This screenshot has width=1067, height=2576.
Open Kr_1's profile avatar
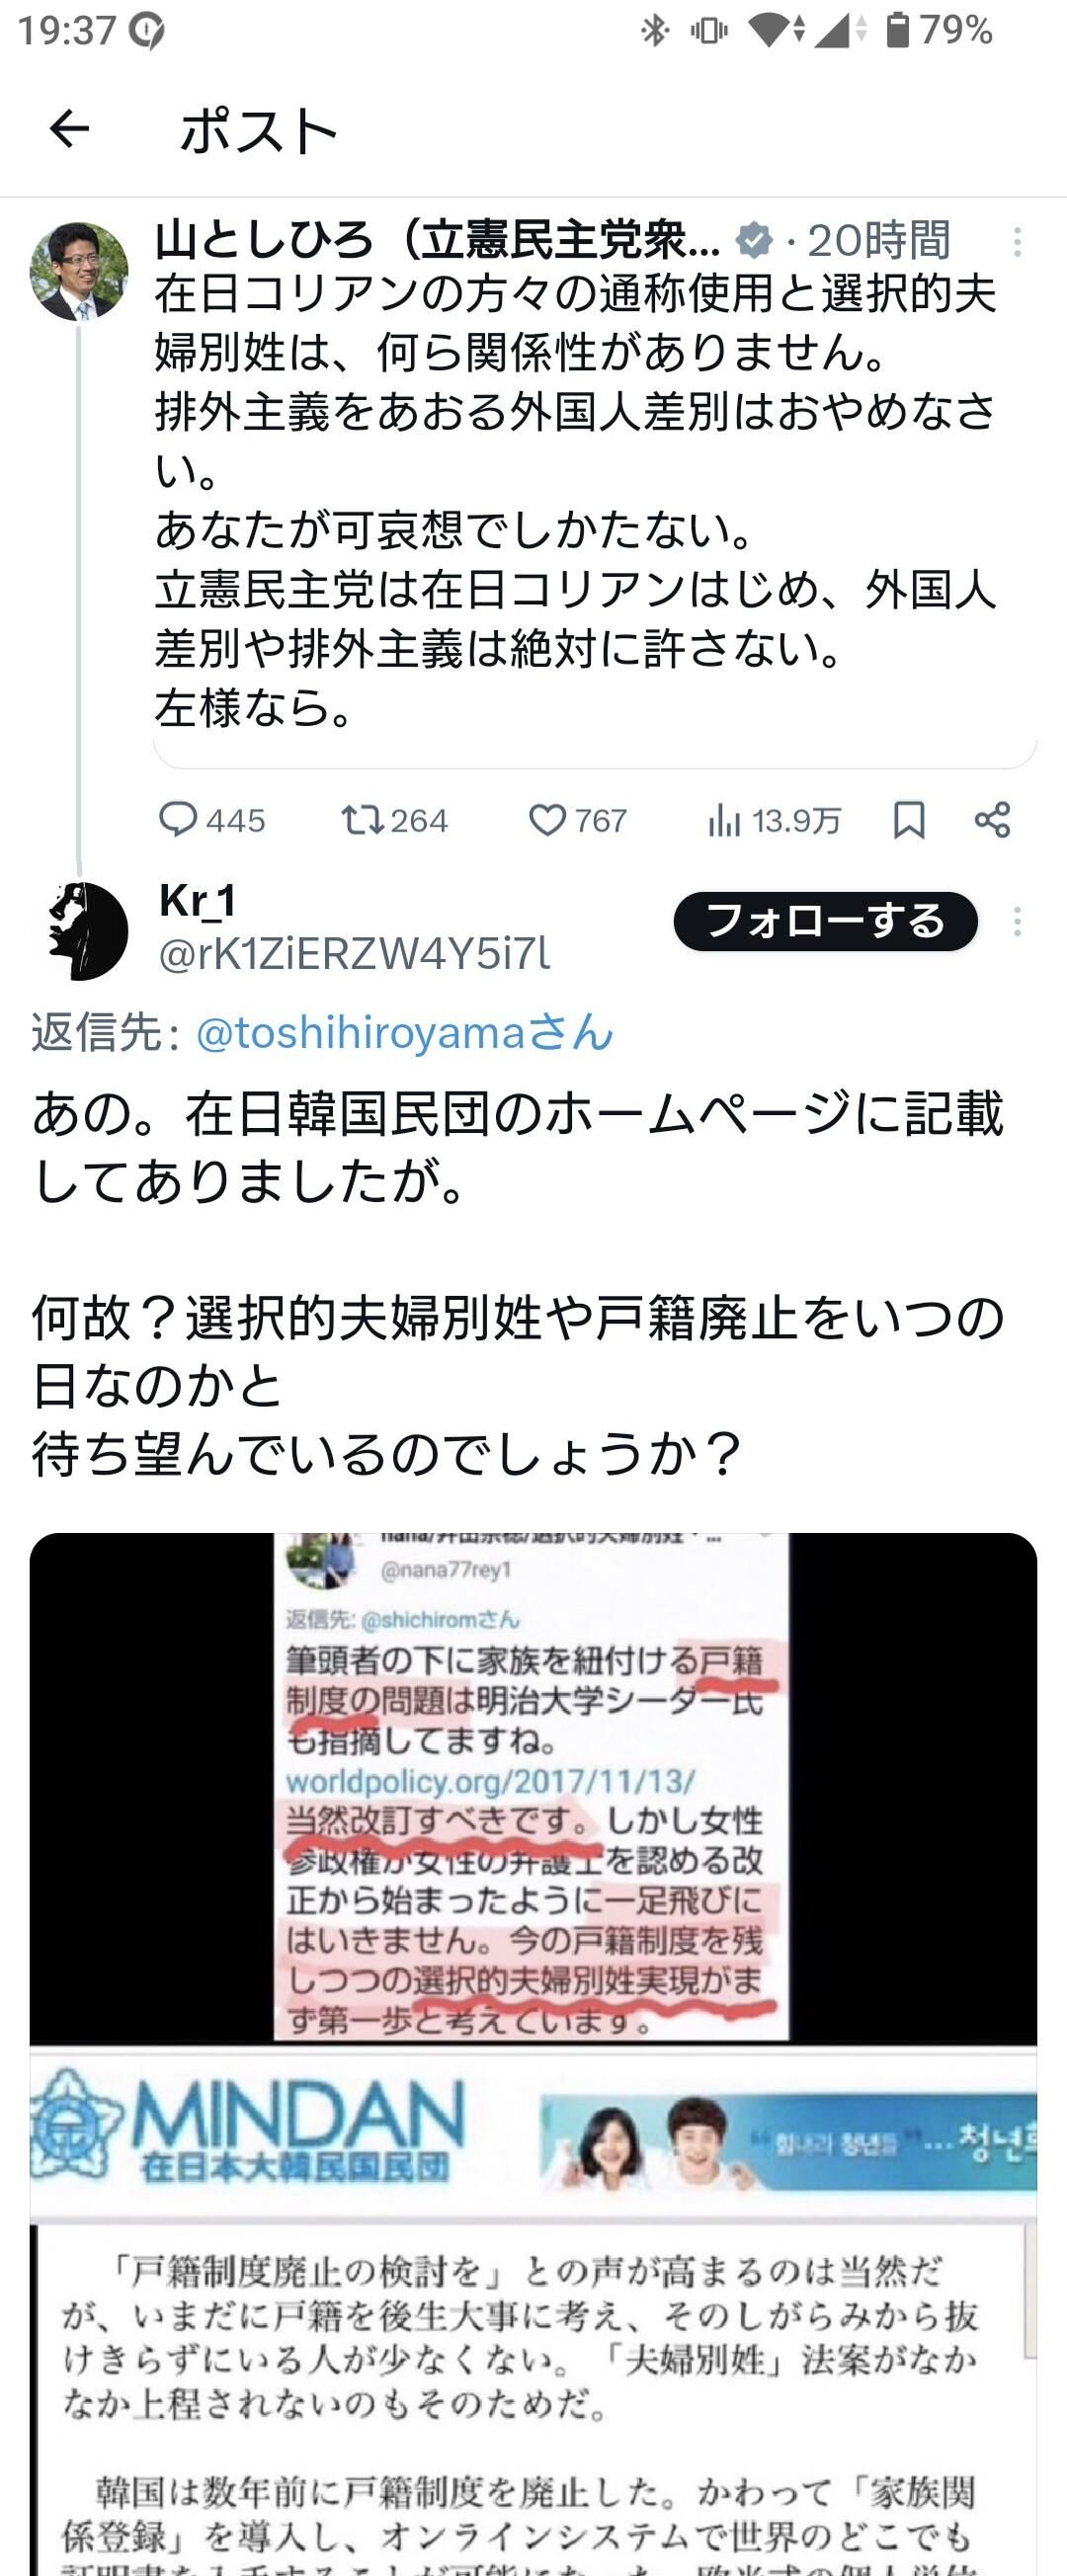(79, 930)
